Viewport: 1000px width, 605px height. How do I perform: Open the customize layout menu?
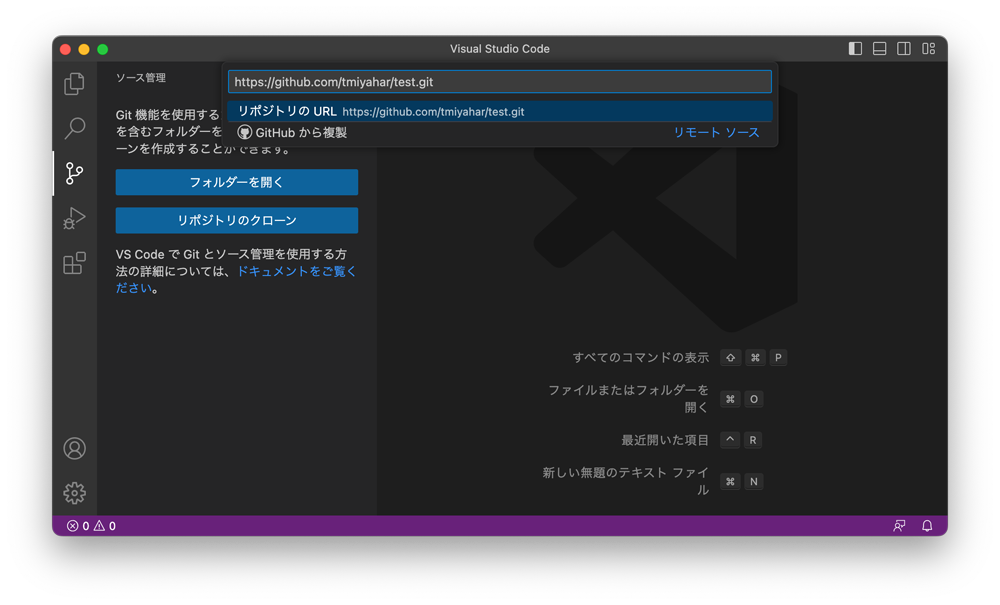coord(929,49)
